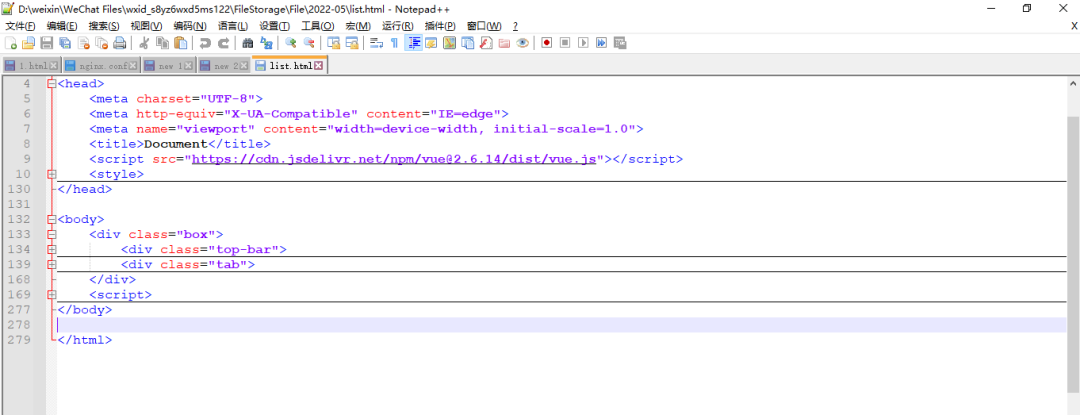Disable the highlighted indent guide button
This screenshot has height=415, width=1080.
pos(413,43)
